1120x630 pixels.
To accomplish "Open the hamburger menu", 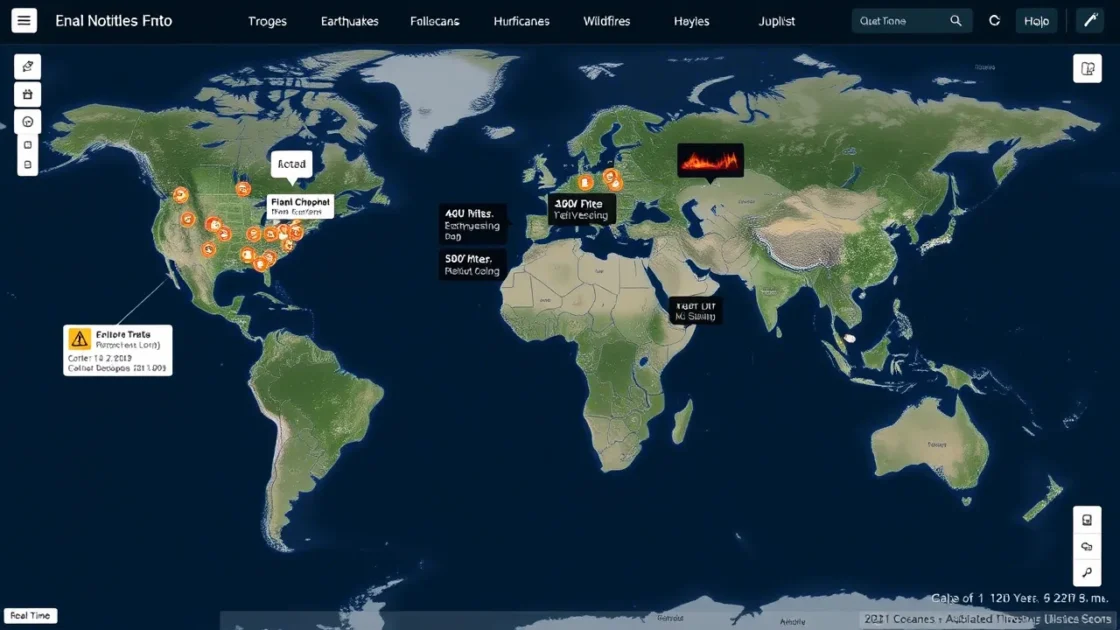I will 24,20.
